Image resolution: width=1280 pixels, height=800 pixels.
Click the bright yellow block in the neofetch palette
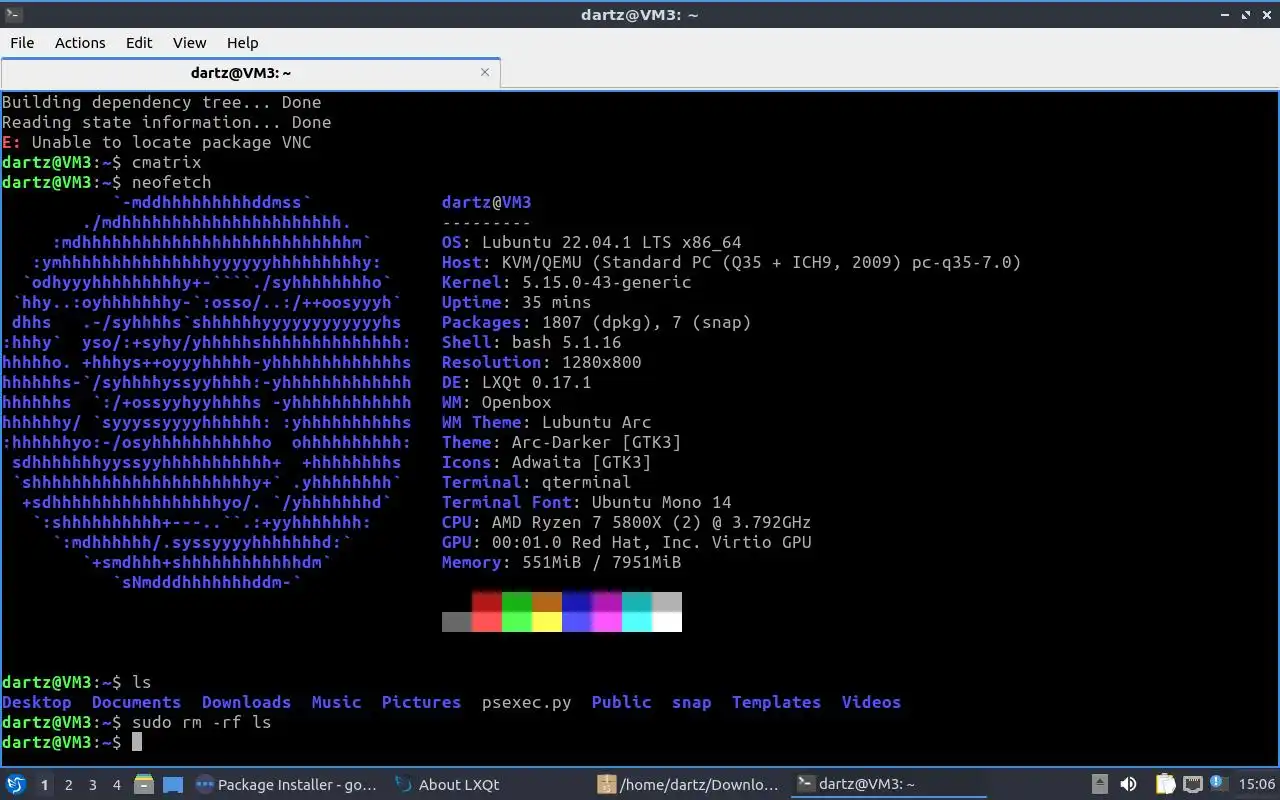coord(547,621)
